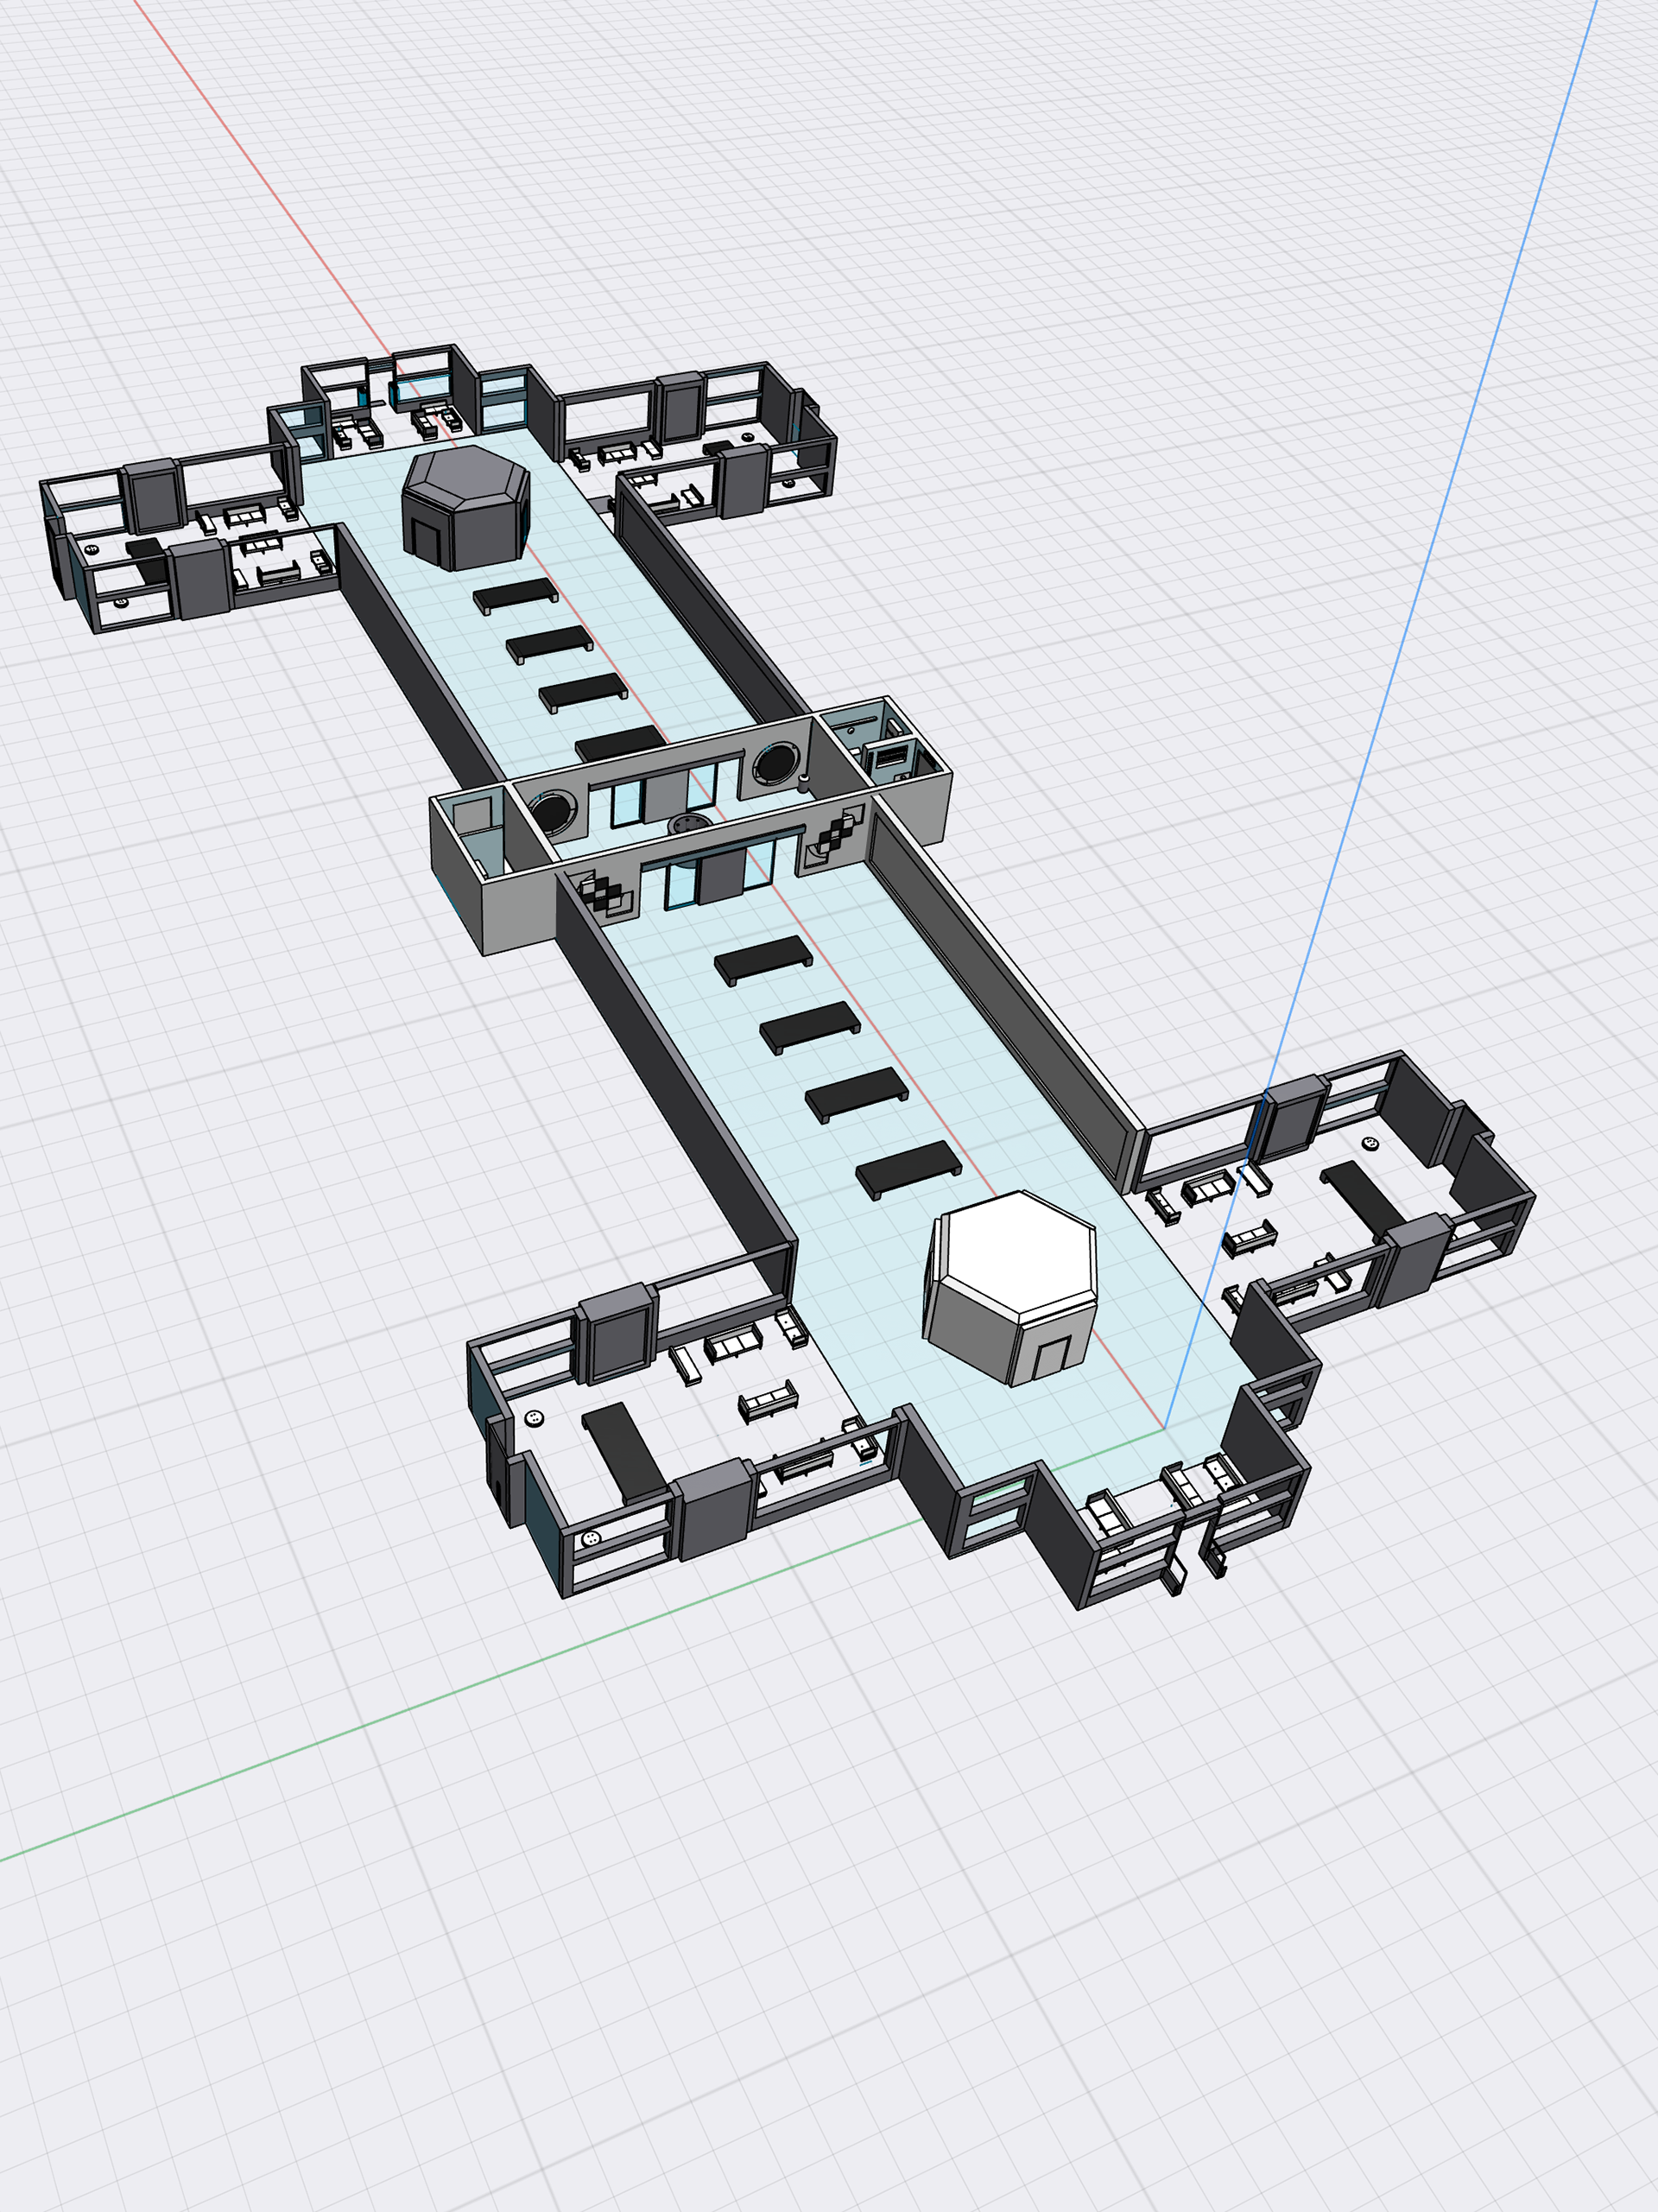Select the left checkered wall panel of the central building

point(604,893)
